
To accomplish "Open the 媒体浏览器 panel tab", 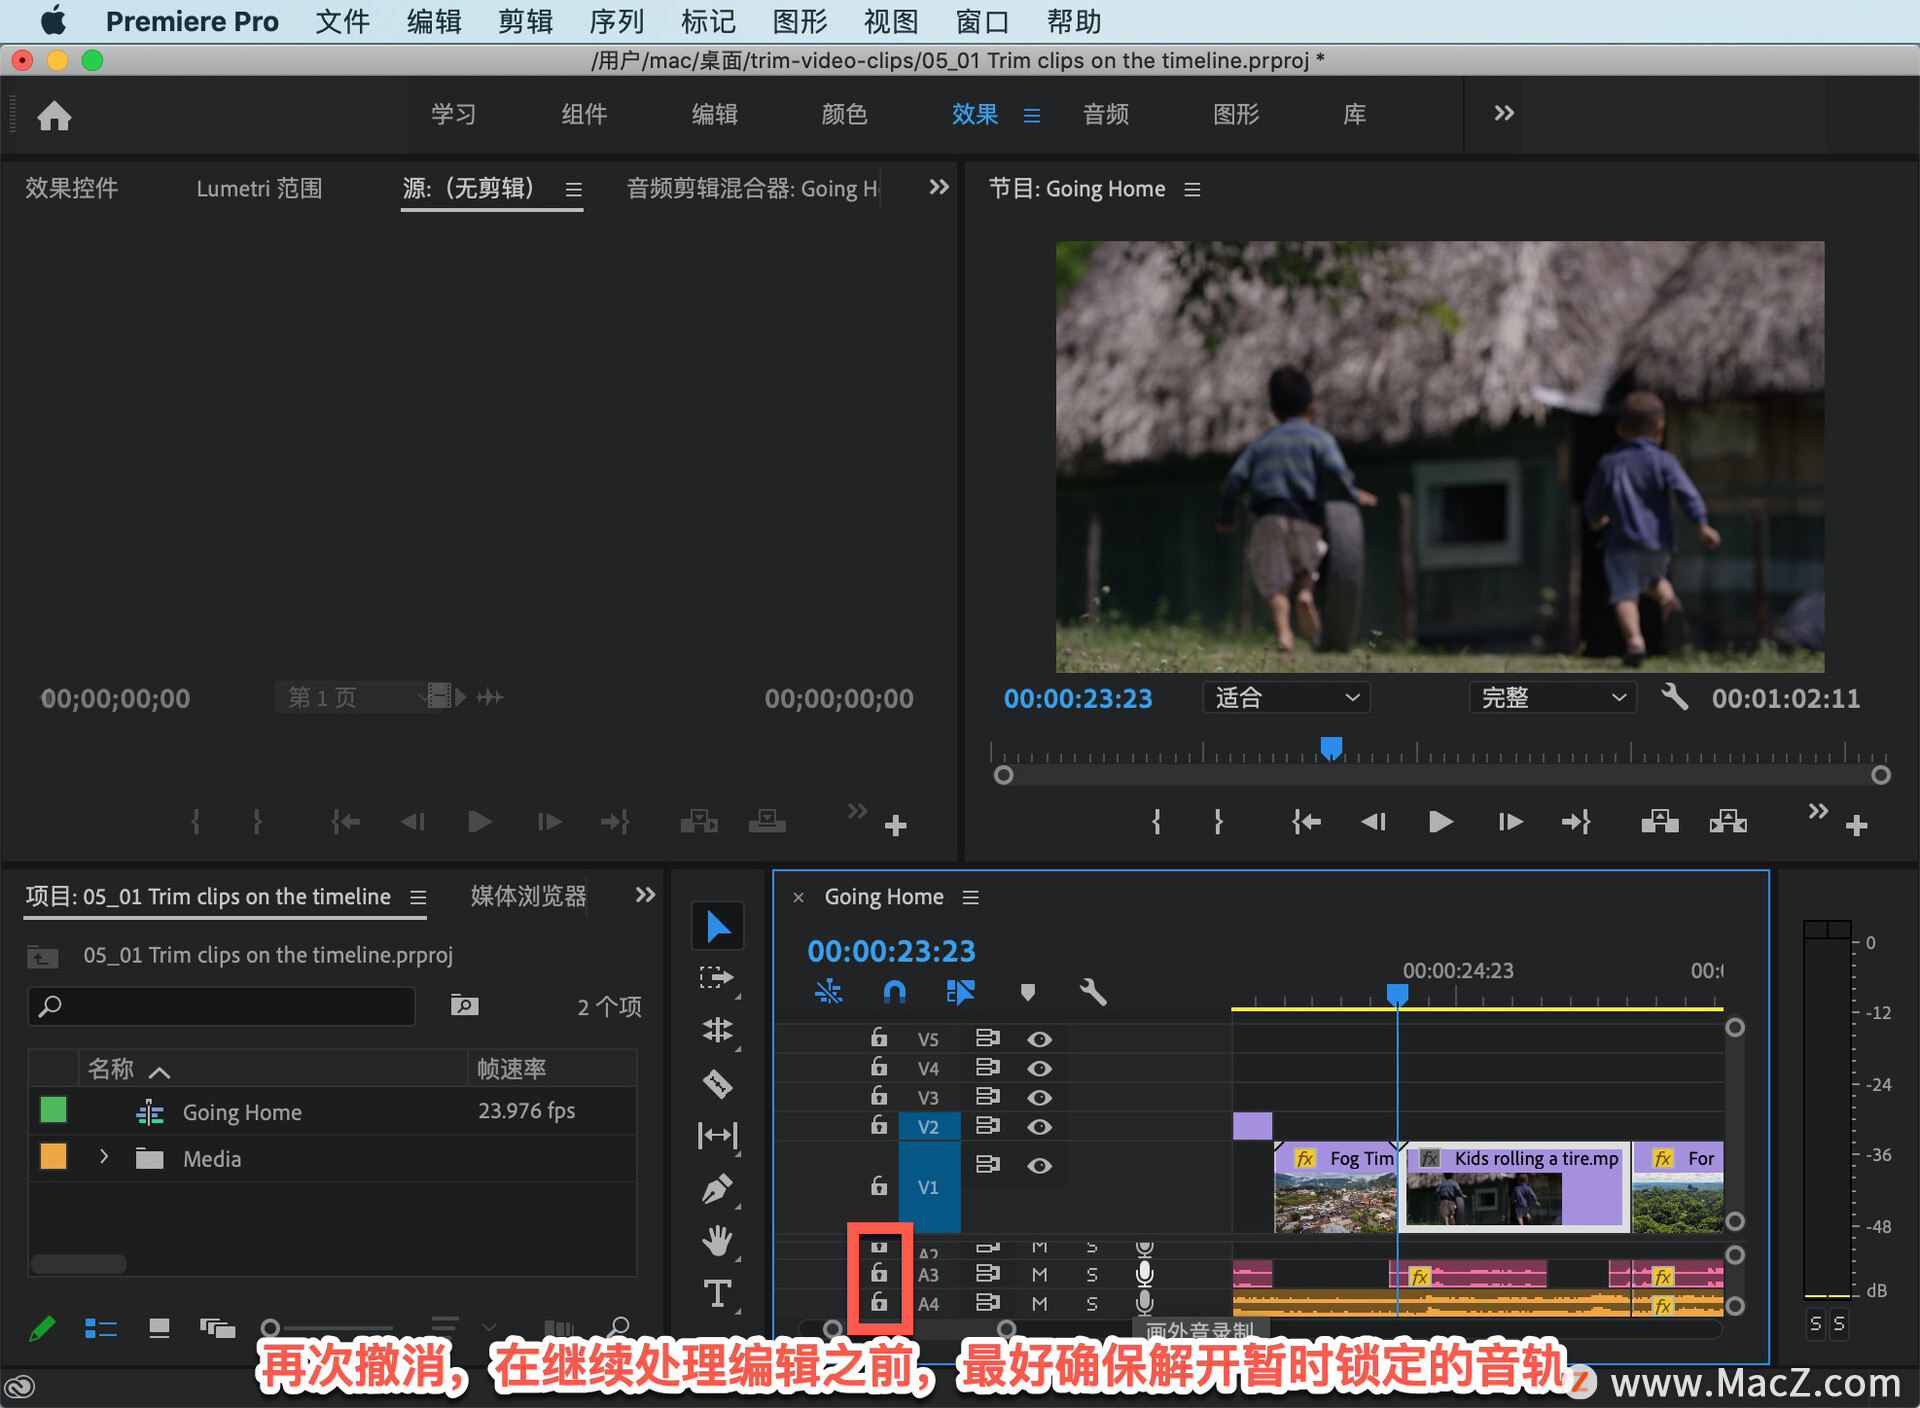I will 528,896.
